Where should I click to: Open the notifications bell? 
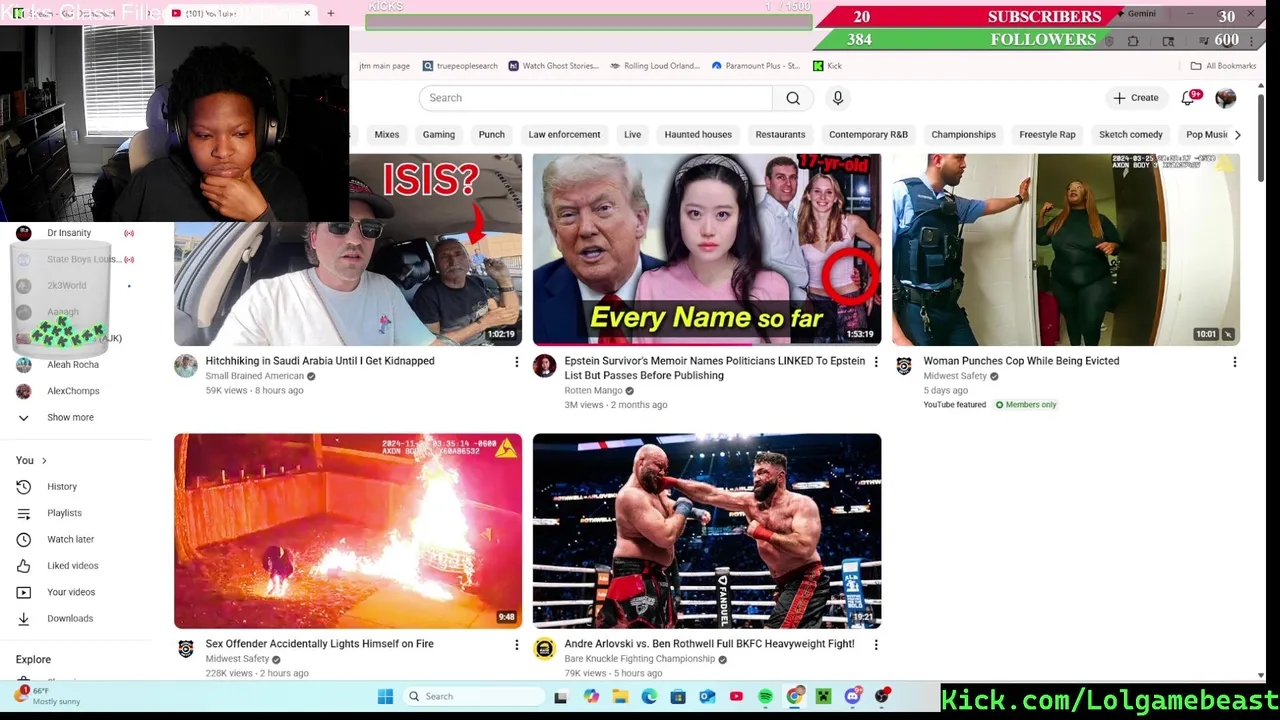[x=1188, y=98]
